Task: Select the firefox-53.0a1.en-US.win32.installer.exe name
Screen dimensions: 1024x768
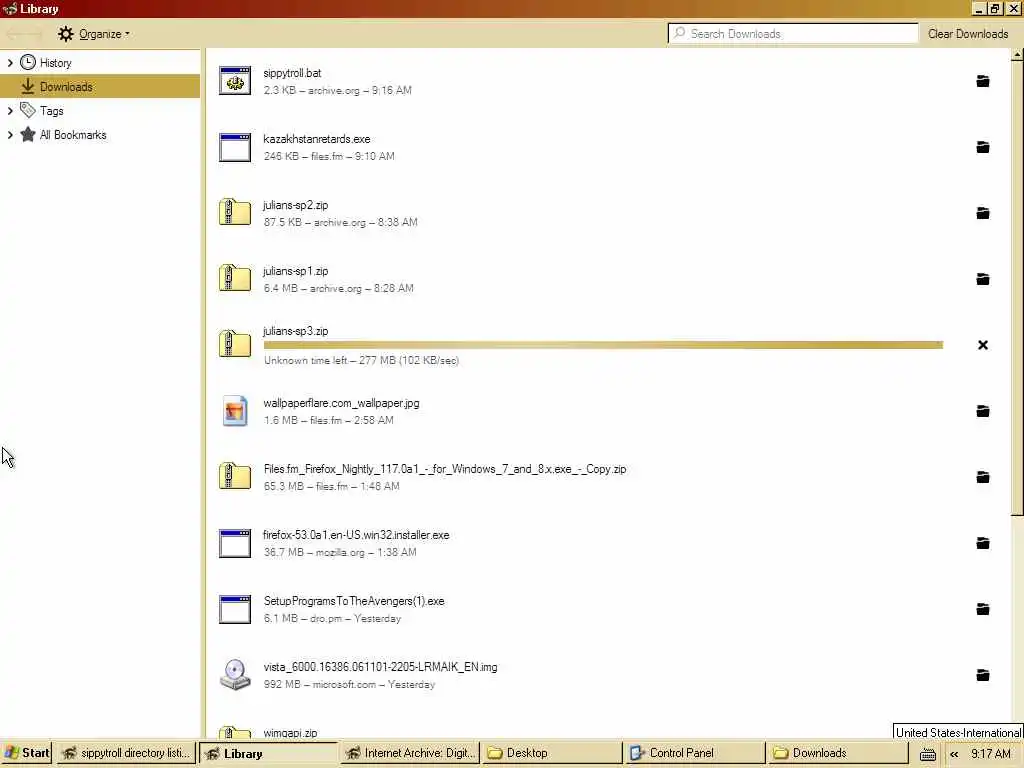Action: (x=356, y=535)
